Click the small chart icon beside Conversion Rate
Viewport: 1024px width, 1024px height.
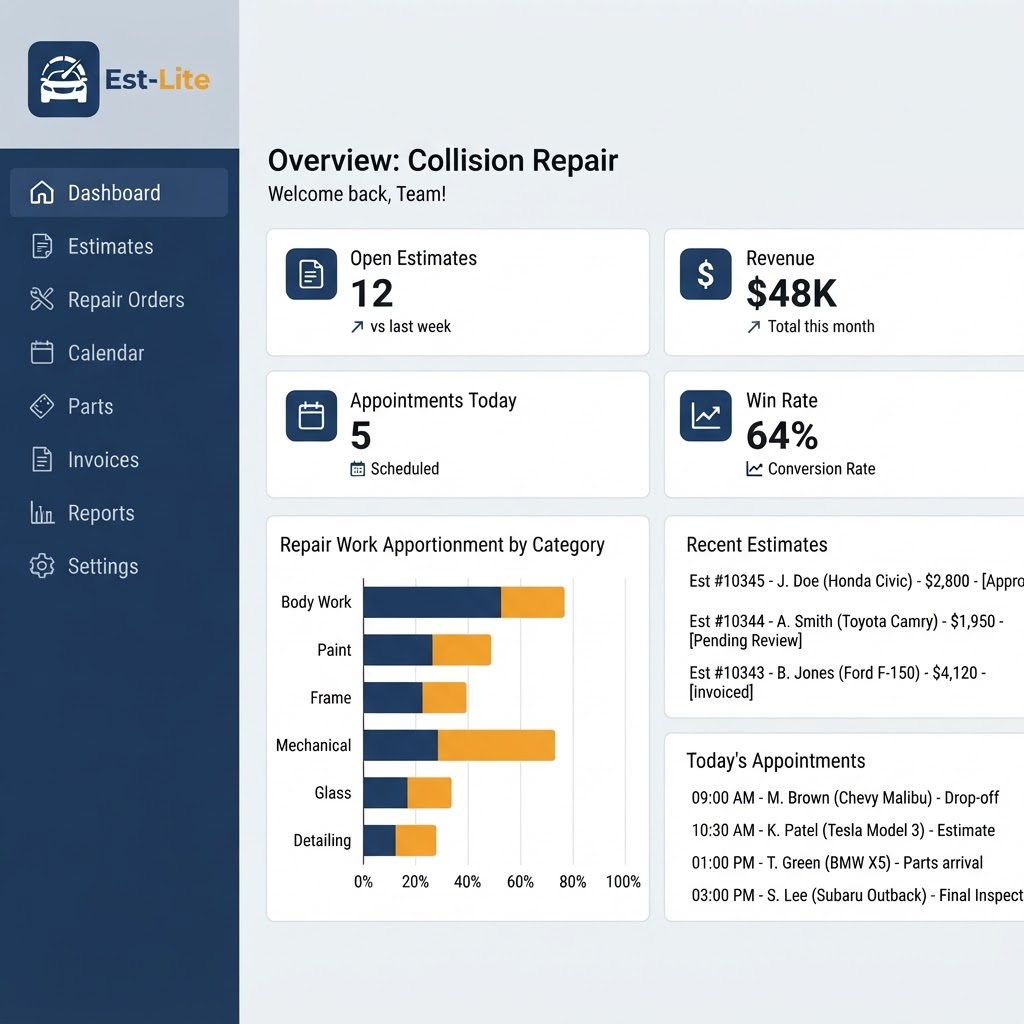[754, 469]
